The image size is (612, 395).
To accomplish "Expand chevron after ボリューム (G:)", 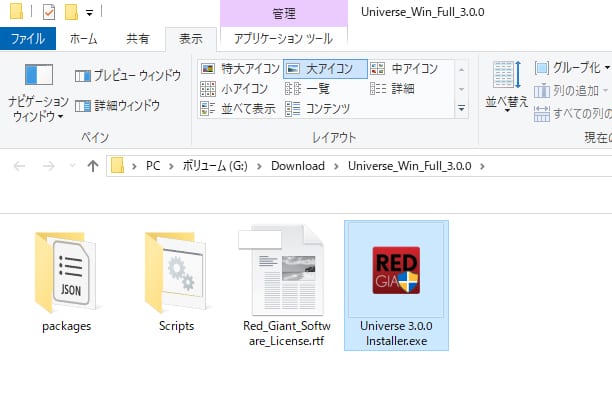I will (x=259, y=166).
